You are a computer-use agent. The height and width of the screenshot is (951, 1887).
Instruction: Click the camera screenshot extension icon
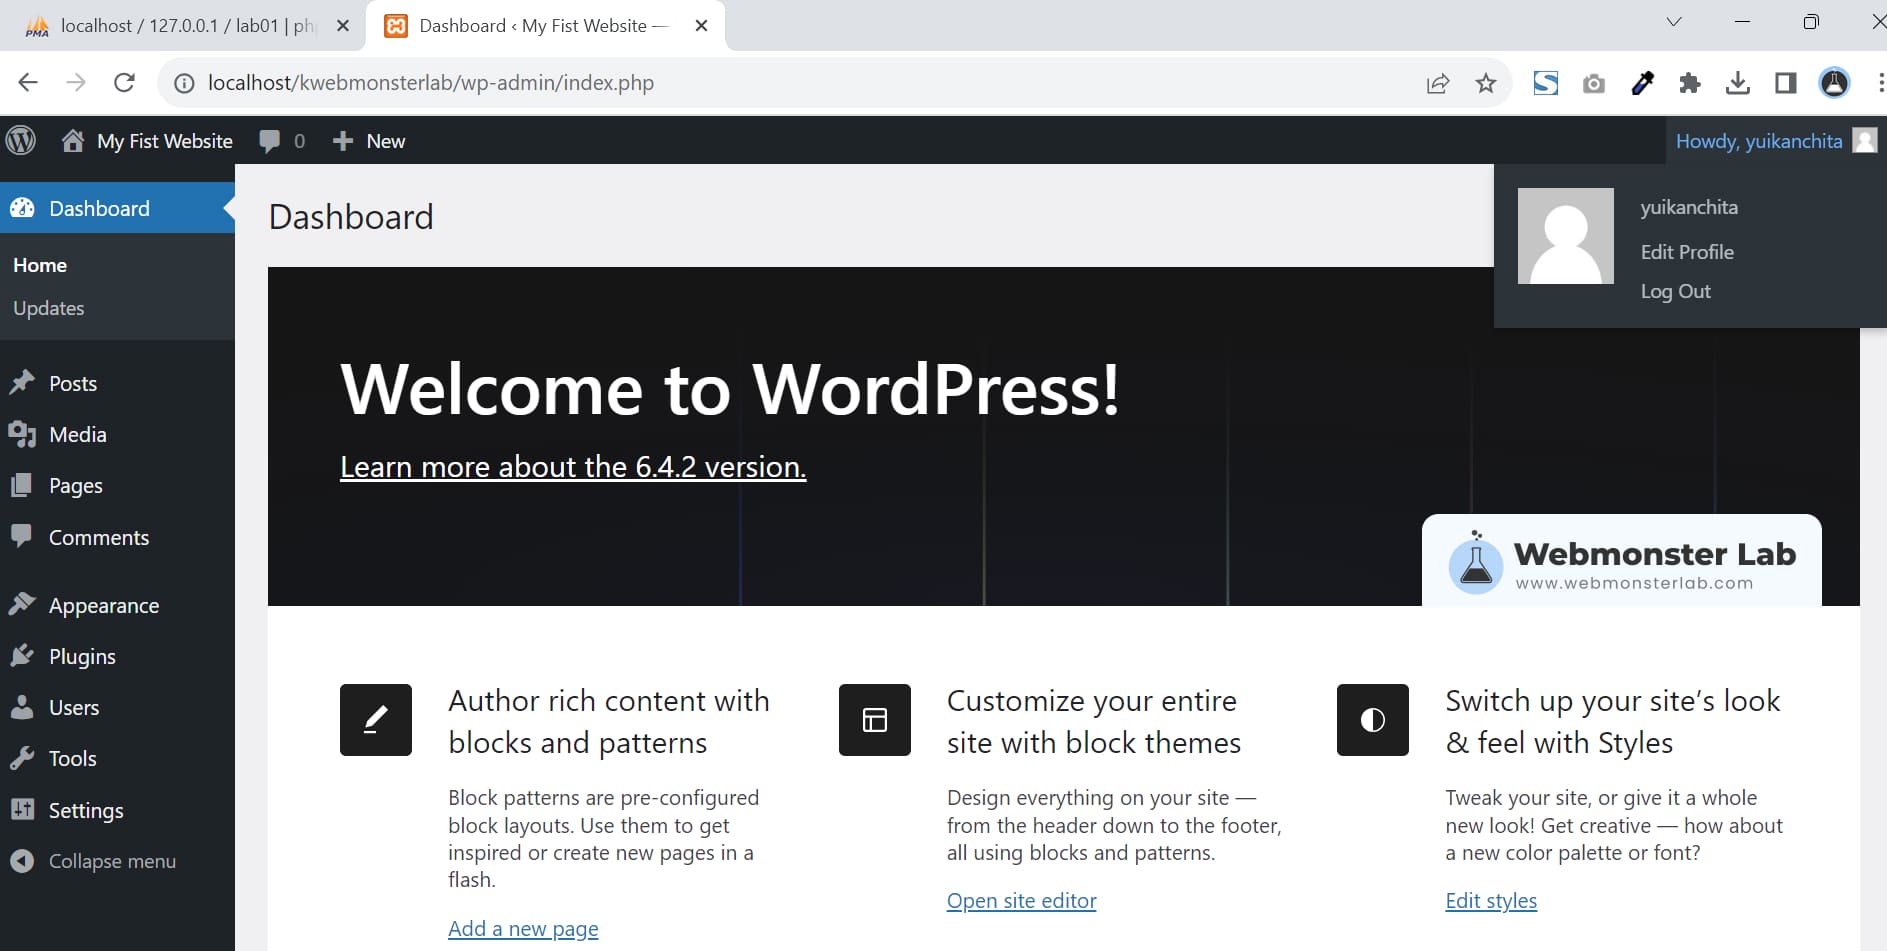1594,83
